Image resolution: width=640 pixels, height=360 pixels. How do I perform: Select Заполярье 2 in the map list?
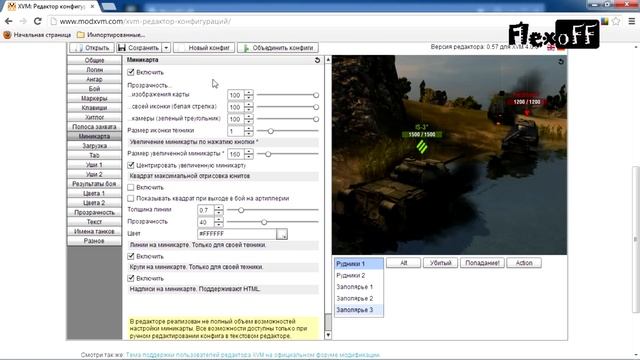point(359,298)
